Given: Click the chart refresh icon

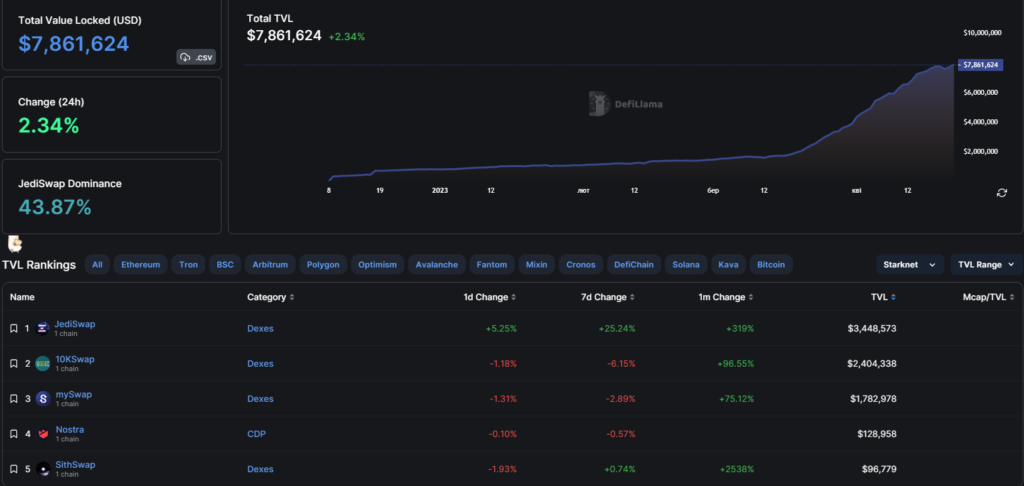Looking at the screenshot, I should pyautogui.click(x=1001, y=193).
